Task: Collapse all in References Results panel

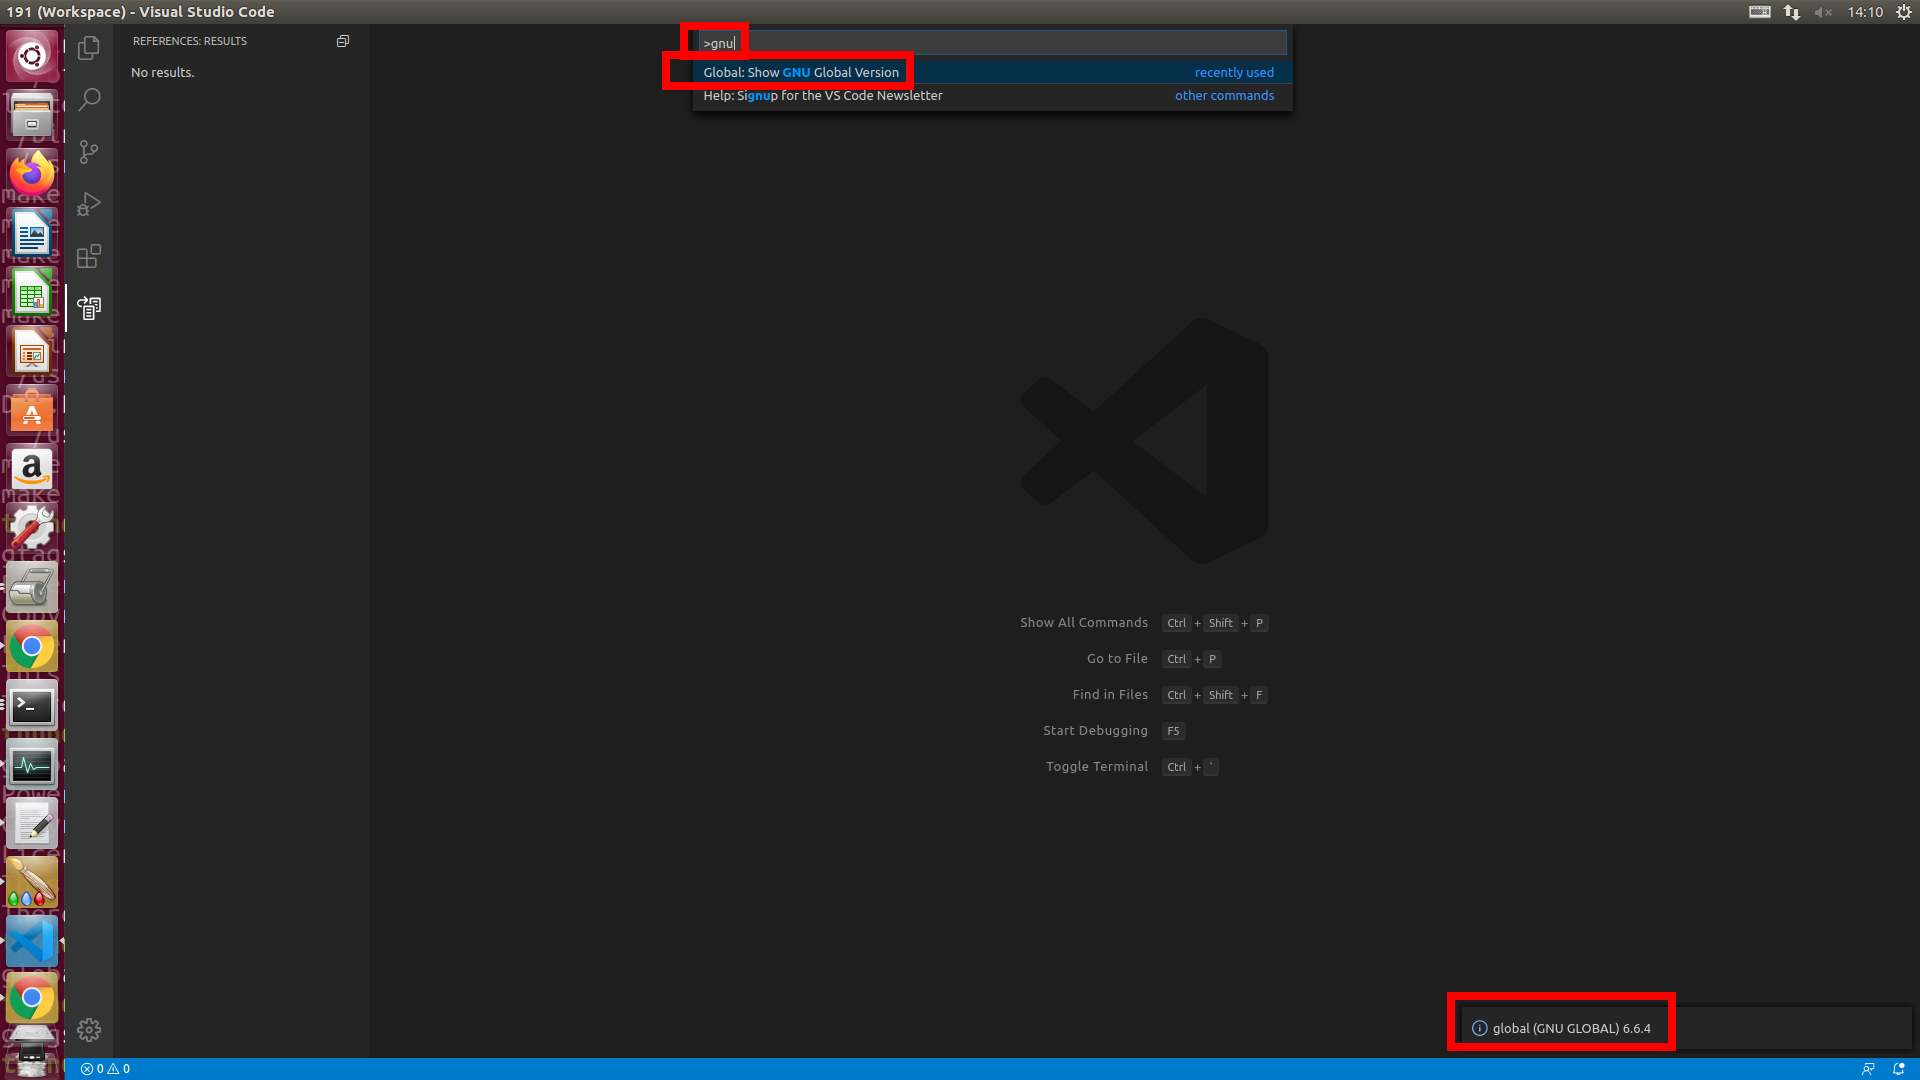Action: pyautogui.click(x=343, y=41)
